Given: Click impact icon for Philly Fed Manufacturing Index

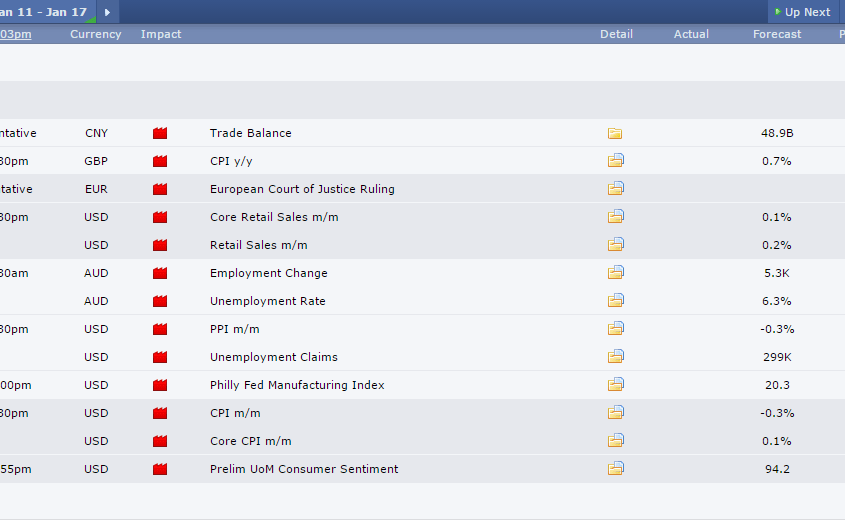Looking at the screenshot, I should 160,385.
